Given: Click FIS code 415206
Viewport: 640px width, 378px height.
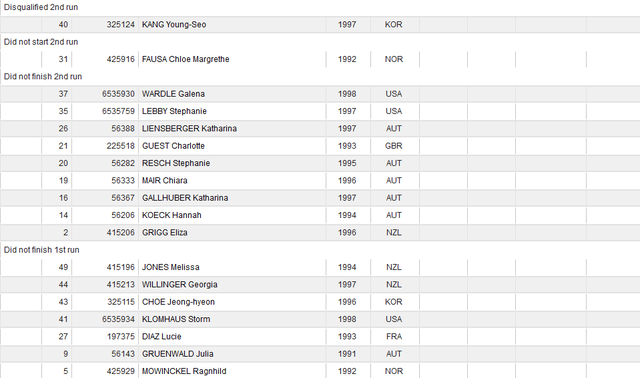Looking at the screenshot, I should (120, 233).
